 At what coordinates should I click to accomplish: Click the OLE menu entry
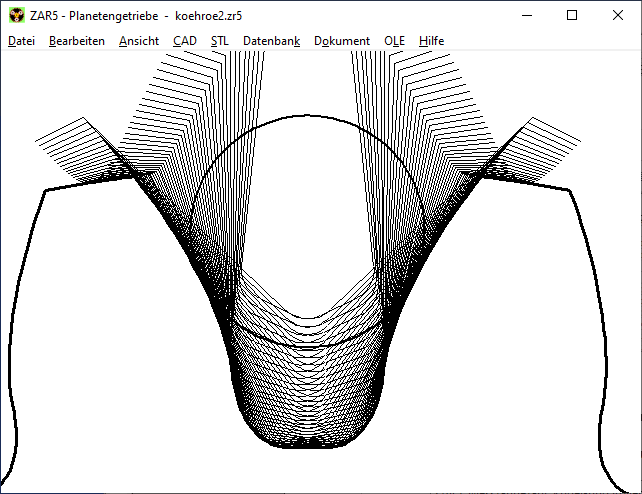(394, 41)
